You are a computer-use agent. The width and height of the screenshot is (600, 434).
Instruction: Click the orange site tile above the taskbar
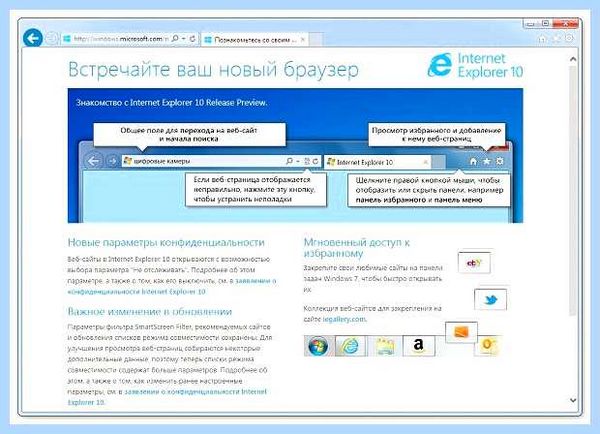point(461,332)
